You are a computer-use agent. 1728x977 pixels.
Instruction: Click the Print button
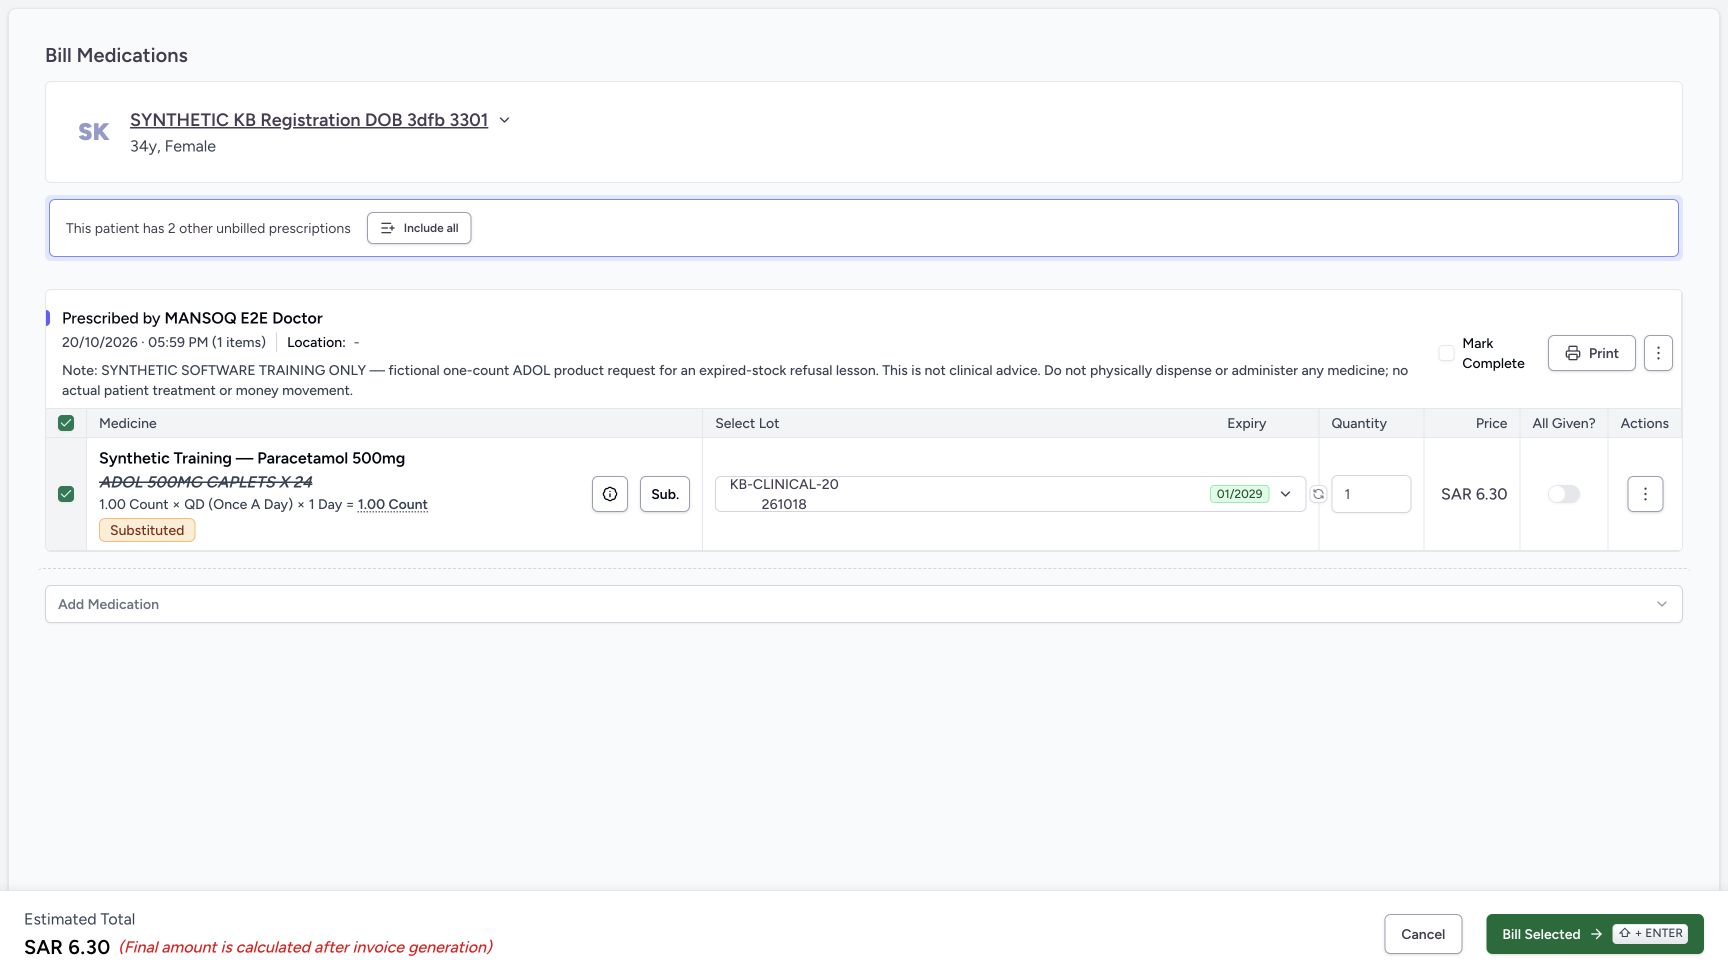[1592, 353]
